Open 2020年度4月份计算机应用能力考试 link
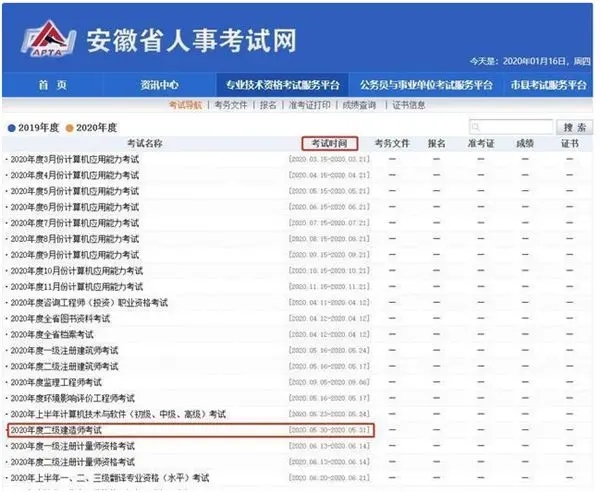Screen dimensions: 600x492 pos(75,175)
